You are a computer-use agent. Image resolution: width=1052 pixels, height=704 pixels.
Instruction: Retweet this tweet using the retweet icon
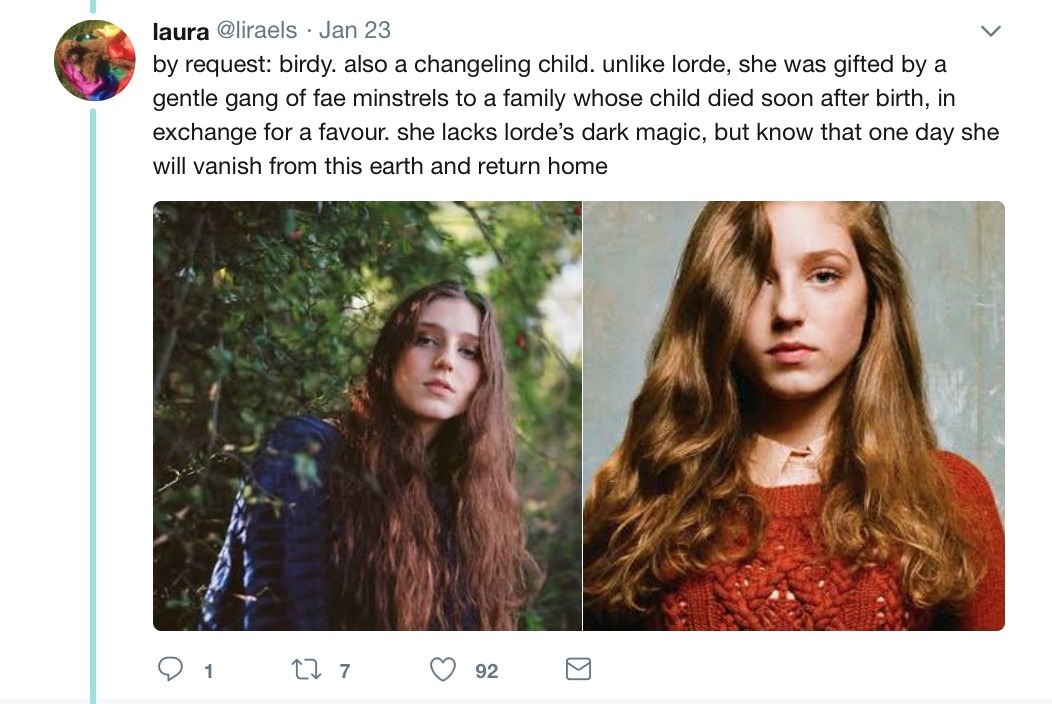[303, 669]
